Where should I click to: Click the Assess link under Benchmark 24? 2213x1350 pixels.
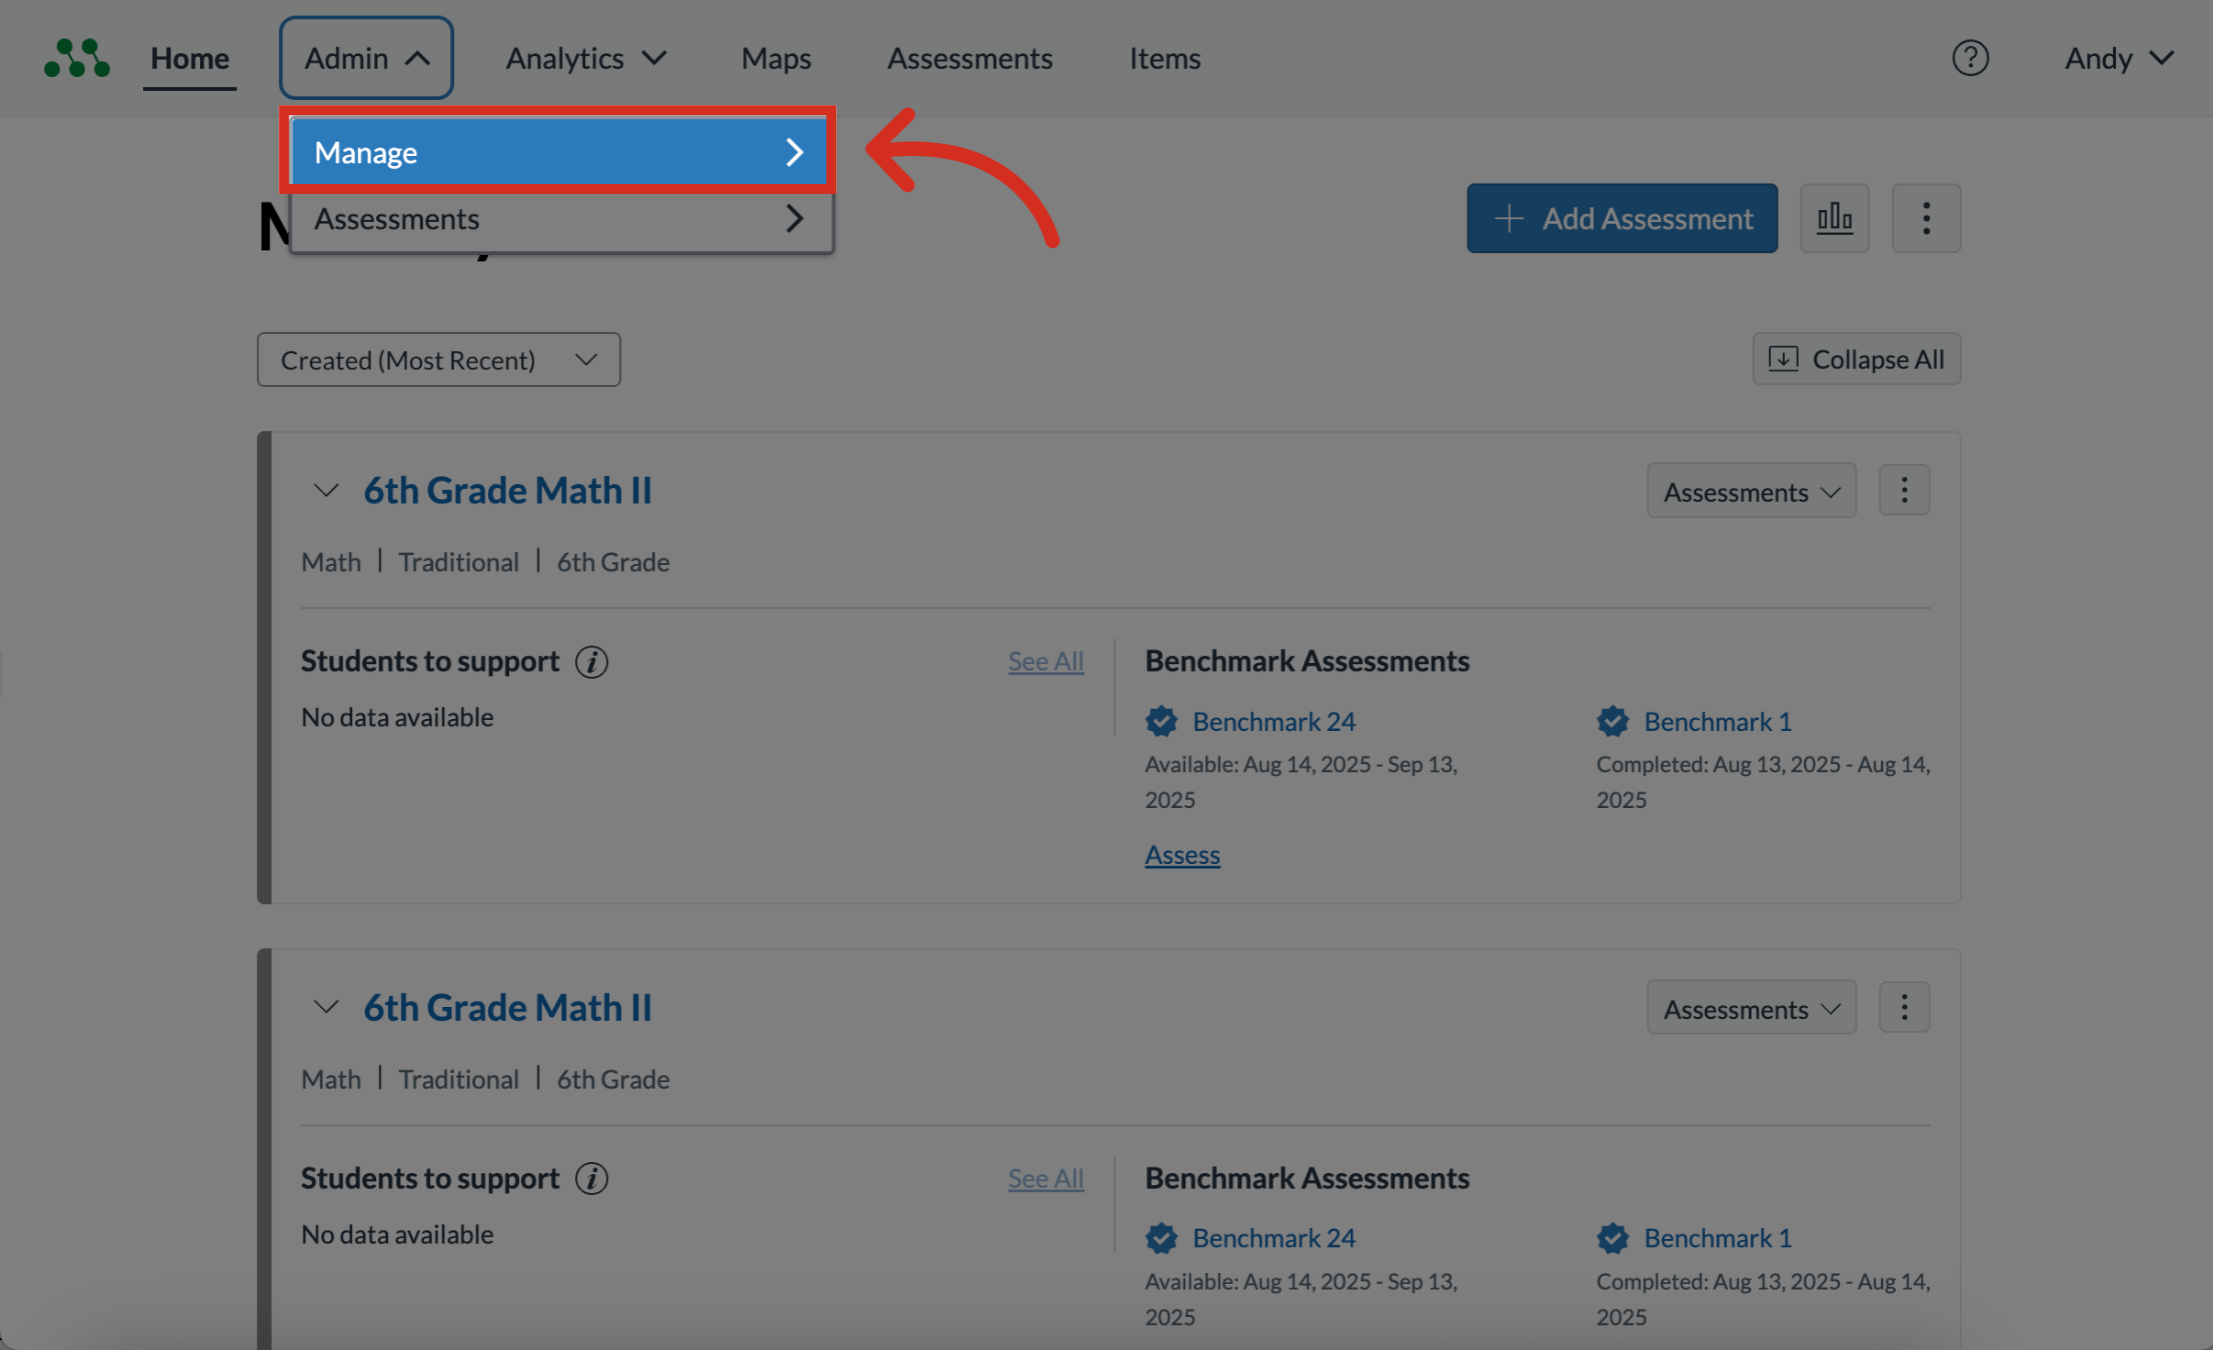1181,854
